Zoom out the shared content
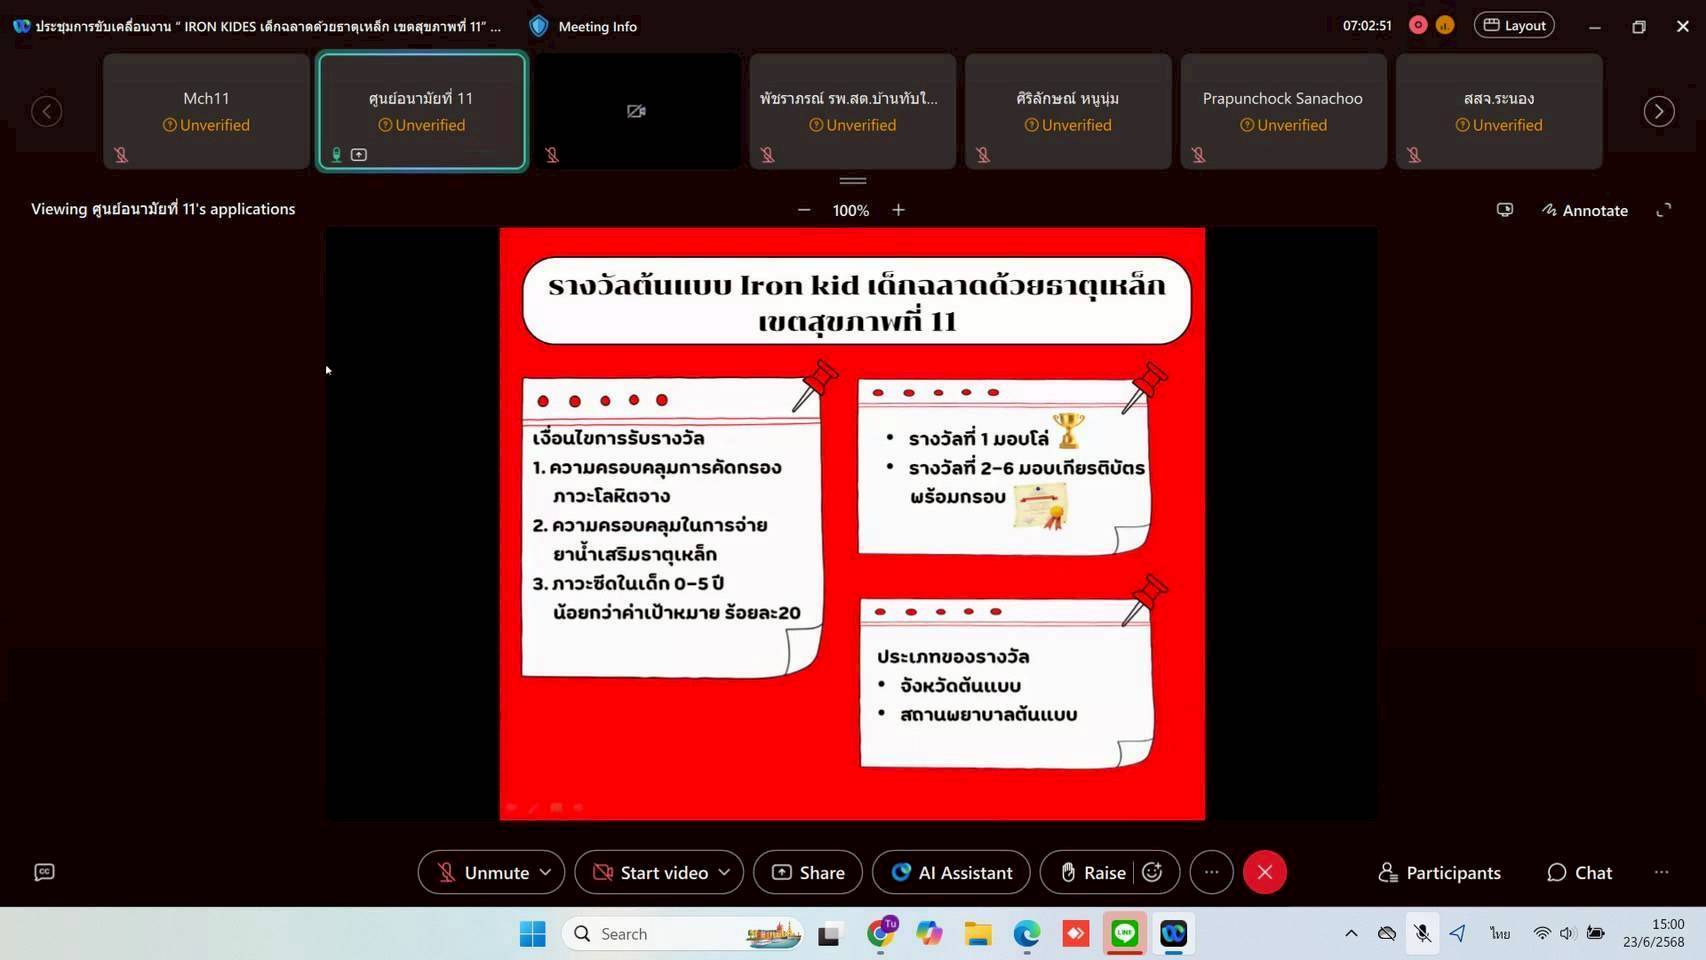This screenshot has height=960, width=1706. pyautogui.click(x=804, y=210)
